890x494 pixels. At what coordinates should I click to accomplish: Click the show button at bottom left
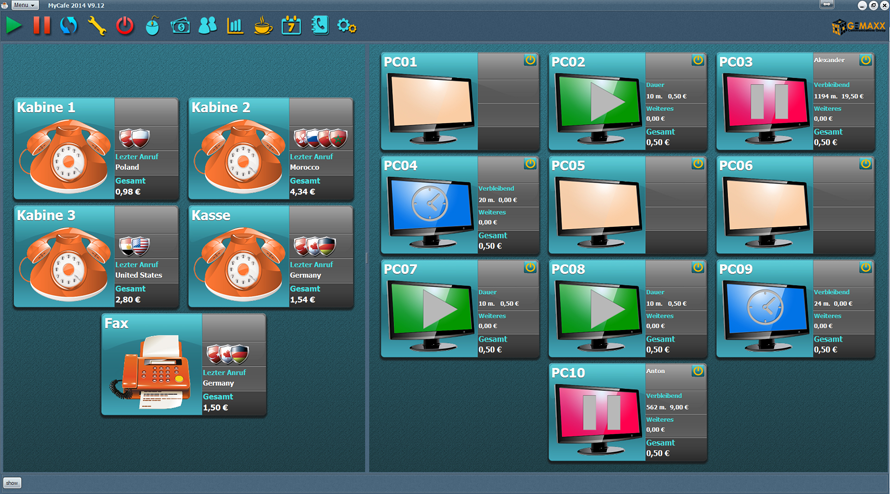click(12, 483)
